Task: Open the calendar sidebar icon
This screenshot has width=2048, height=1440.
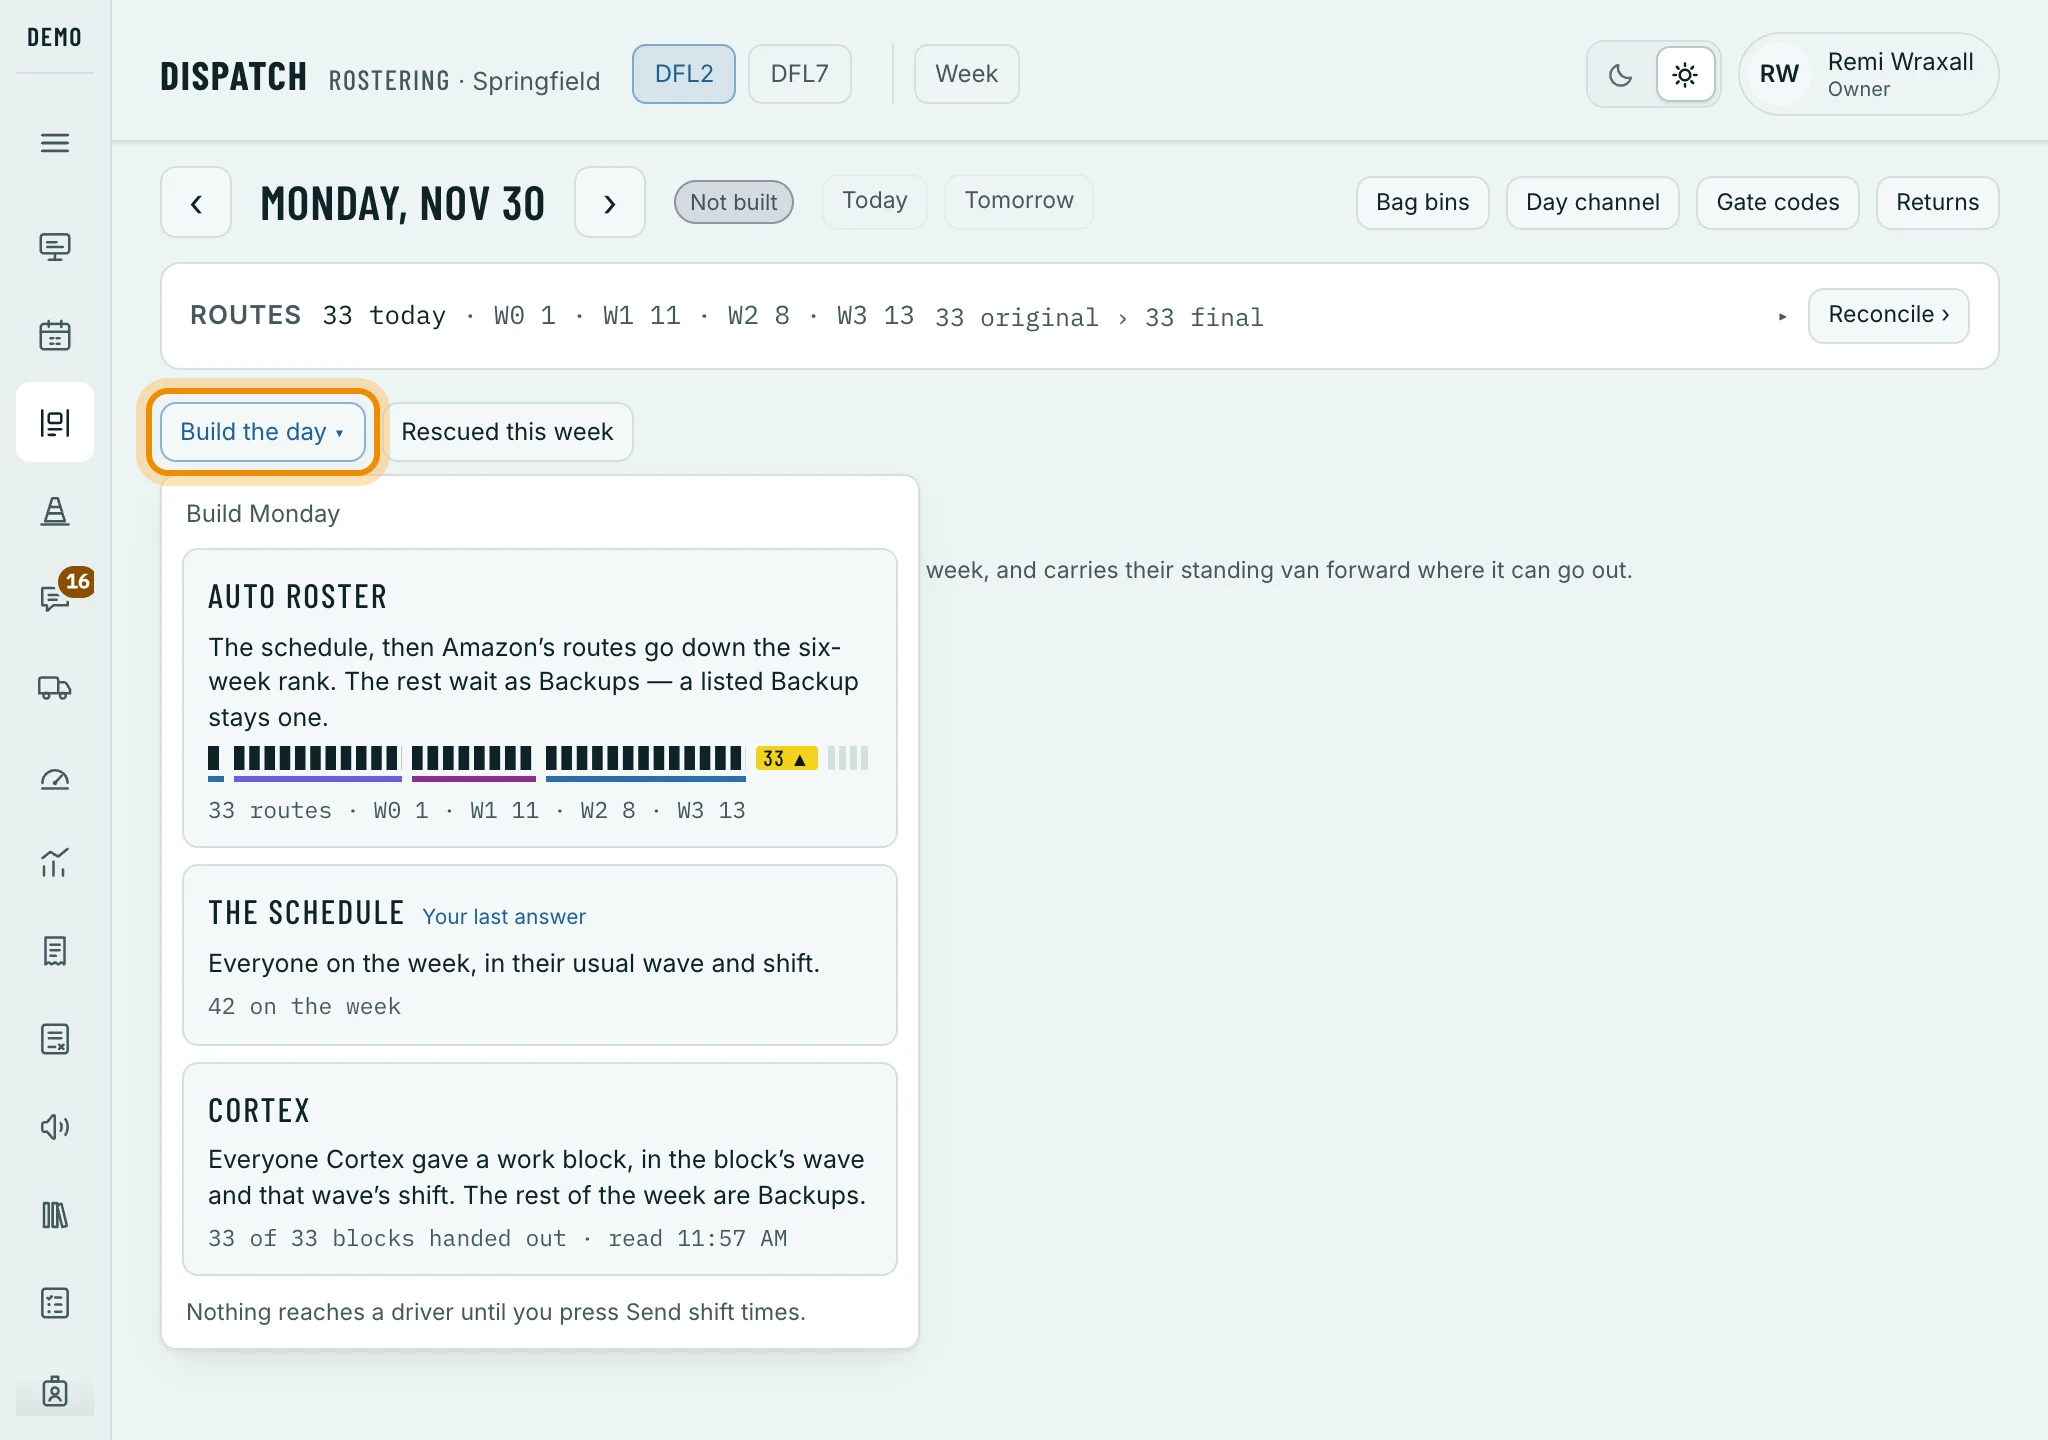Action: tap(55, 335)
